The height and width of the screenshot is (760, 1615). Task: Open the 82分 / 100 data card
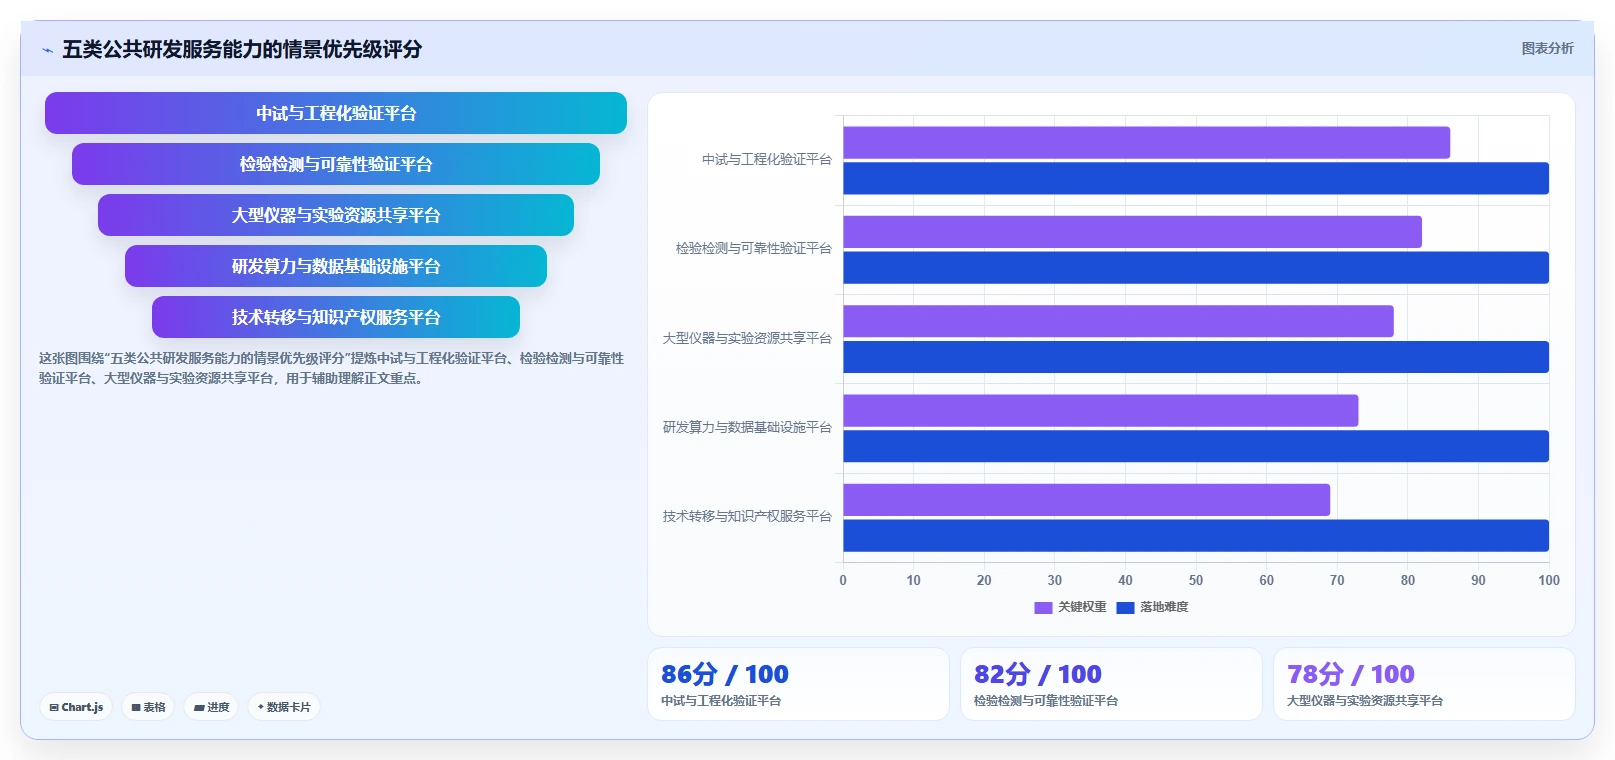pos(1111,684)
